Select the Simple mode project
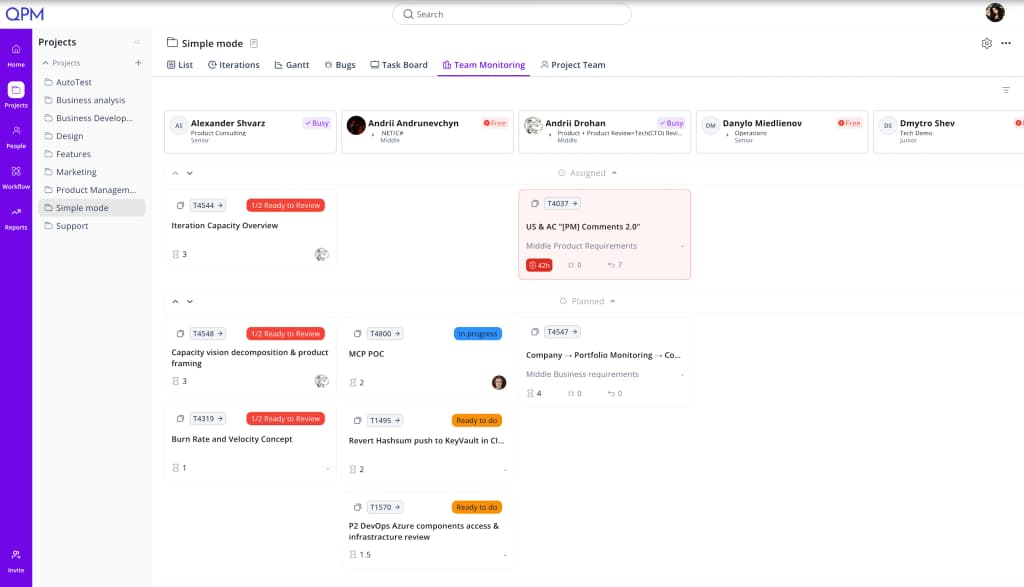1024x587 pixels. pos(91,208)
